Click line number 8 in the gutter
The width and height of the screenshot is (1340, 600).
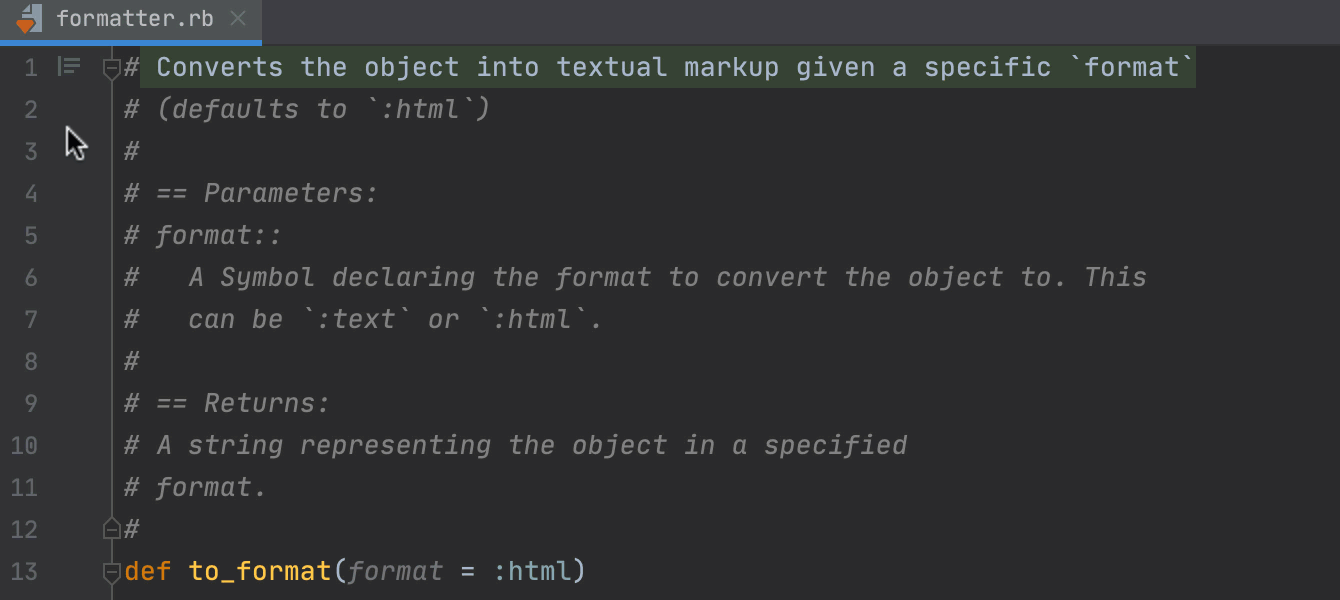[30, 361]
